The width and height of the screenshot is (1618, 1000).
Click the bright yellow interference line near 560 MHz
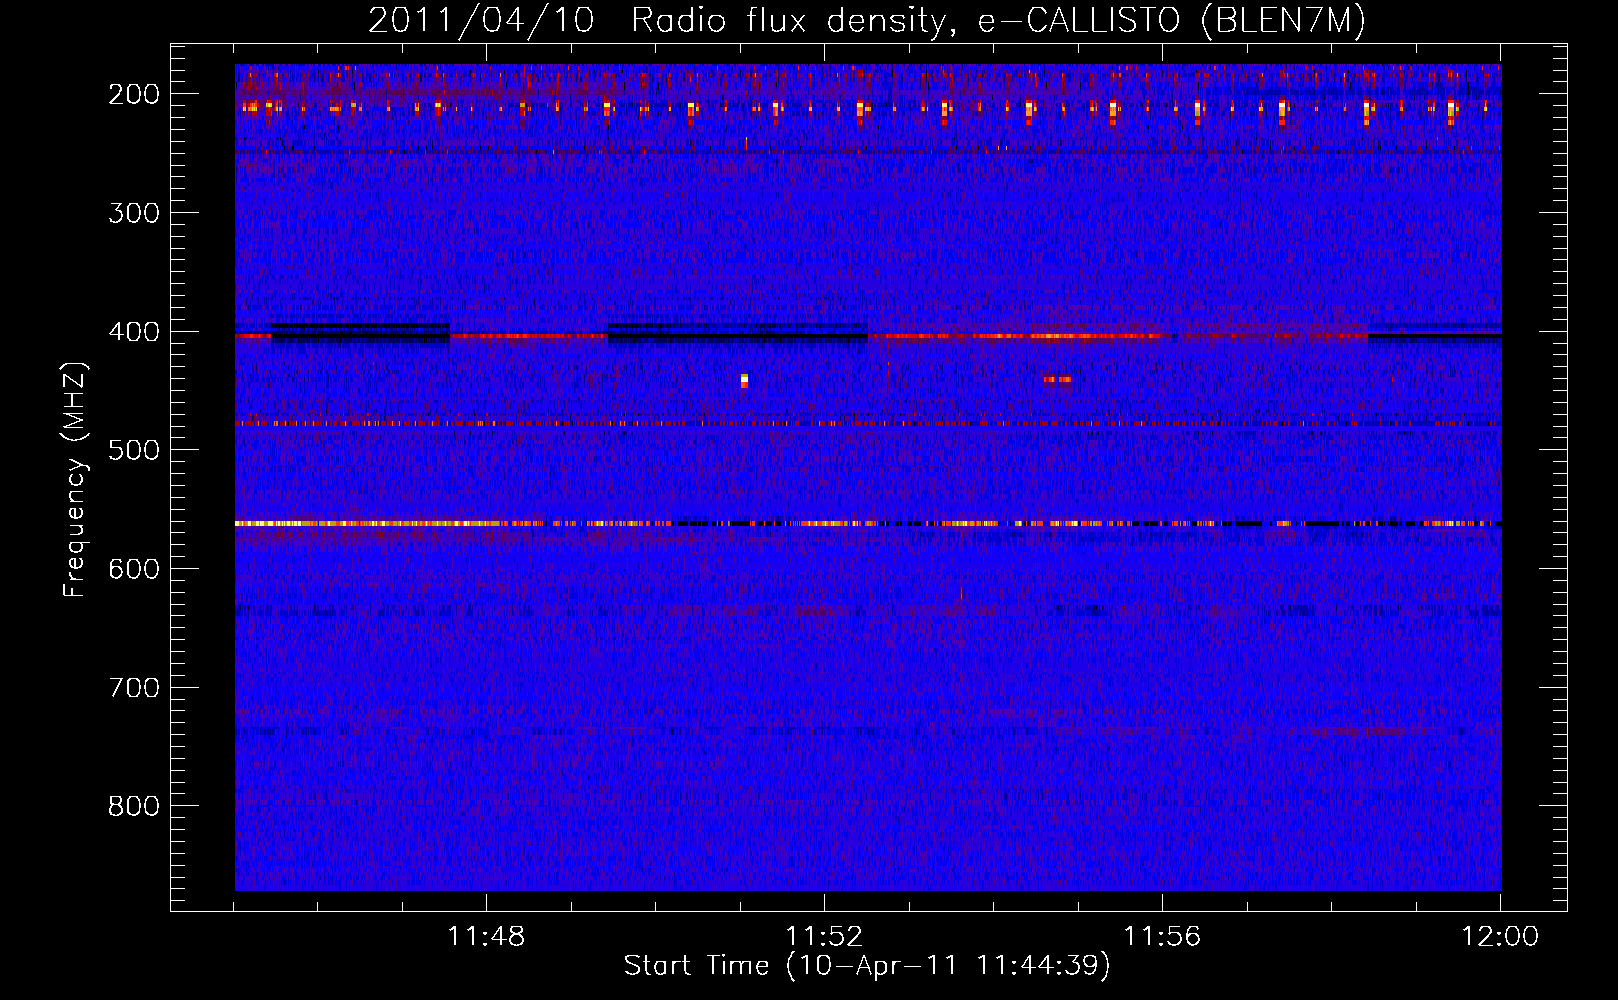(868, 523)
